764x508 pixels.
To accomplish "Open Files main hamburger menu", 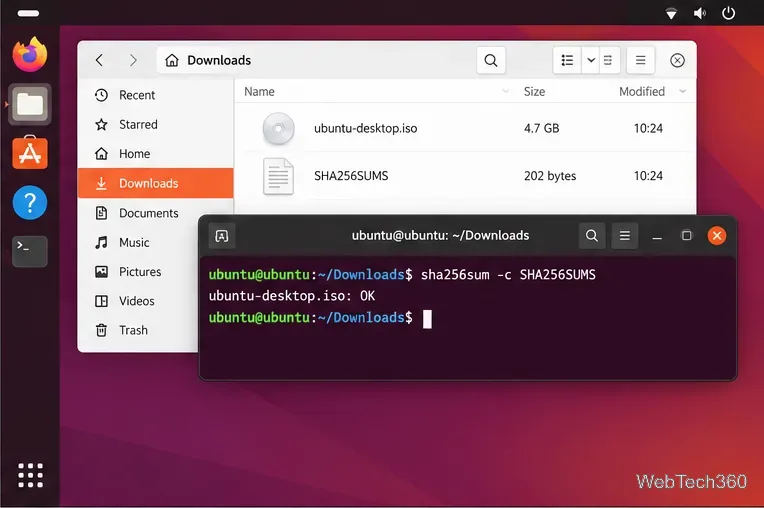I will pyautogui.click(x=640, y=60).
